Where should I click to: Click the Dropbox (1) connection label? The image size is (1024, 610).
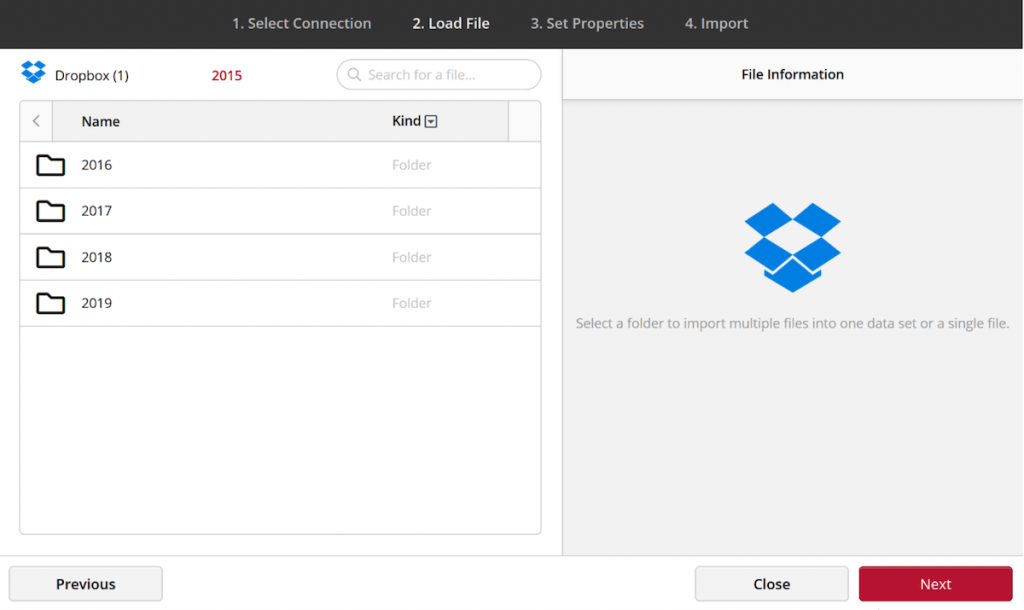pos(91,76)
